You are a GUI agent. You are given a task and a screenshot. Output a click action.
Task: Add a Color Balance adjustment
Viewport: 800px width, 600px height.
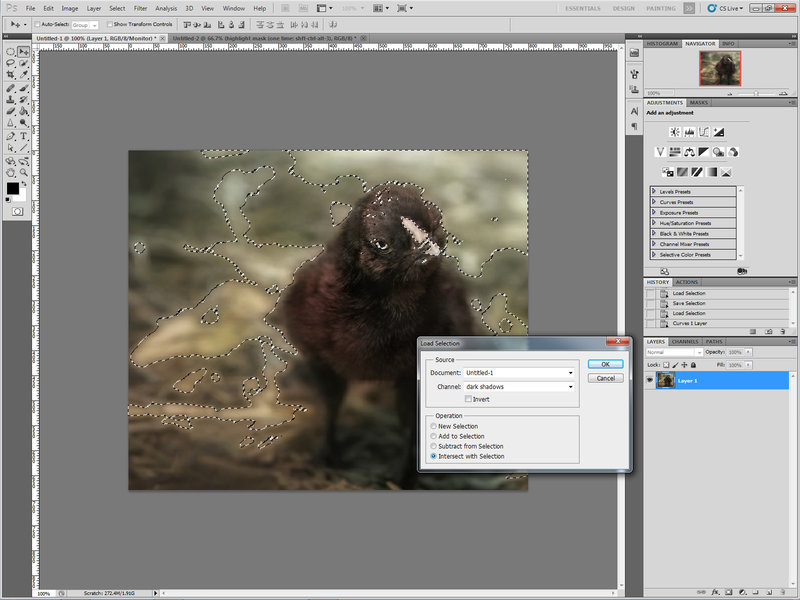click(x=689, y=152)
